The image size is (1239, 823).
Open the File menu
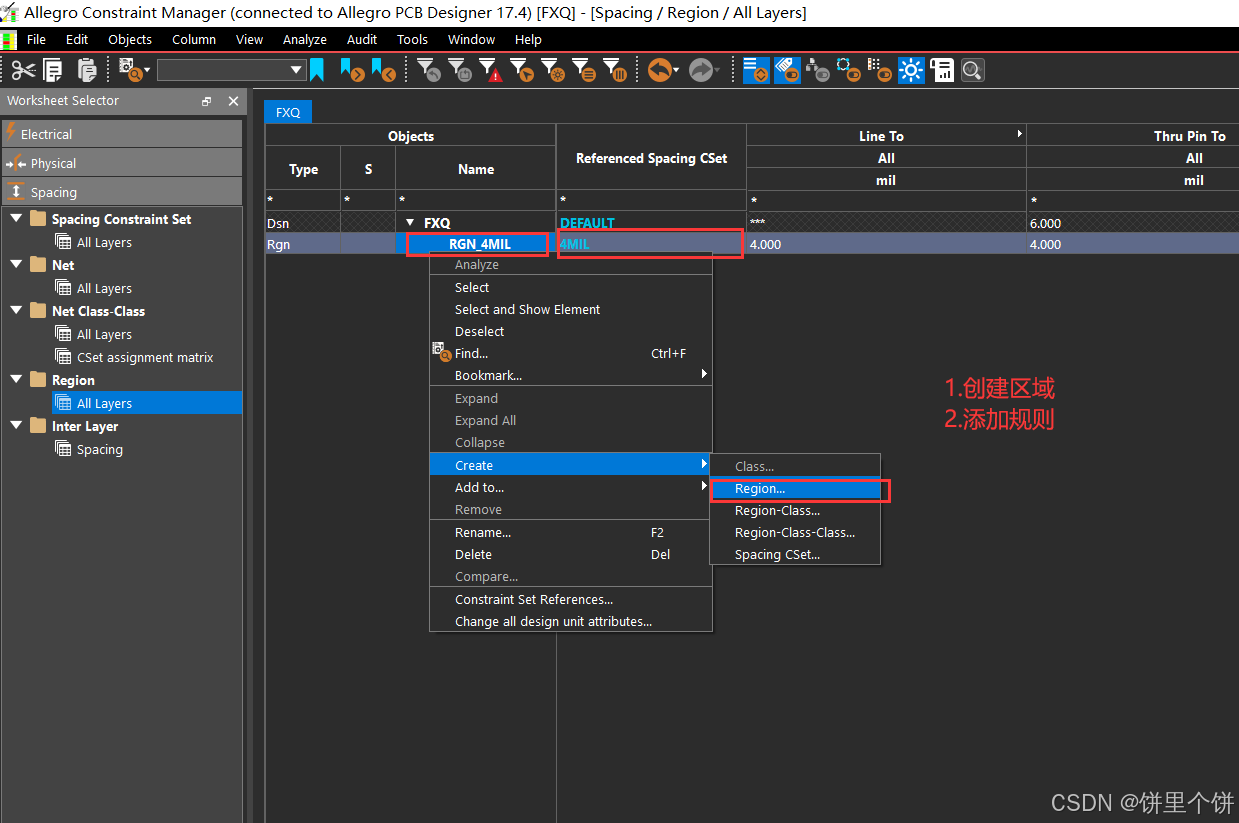click(x=36, y=39)
